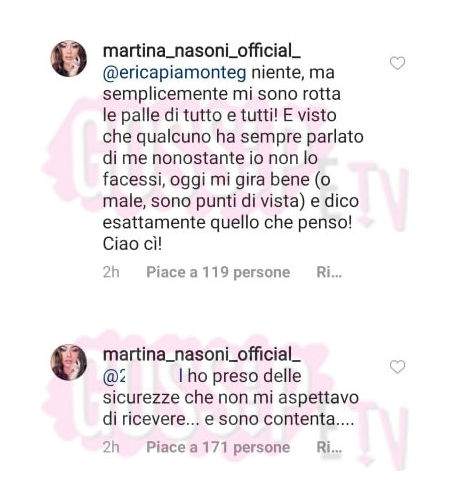The width and height of the screenshot is (450, 502).
Task: Click the 2h timestamp of first comment
Action: (111, 272)
